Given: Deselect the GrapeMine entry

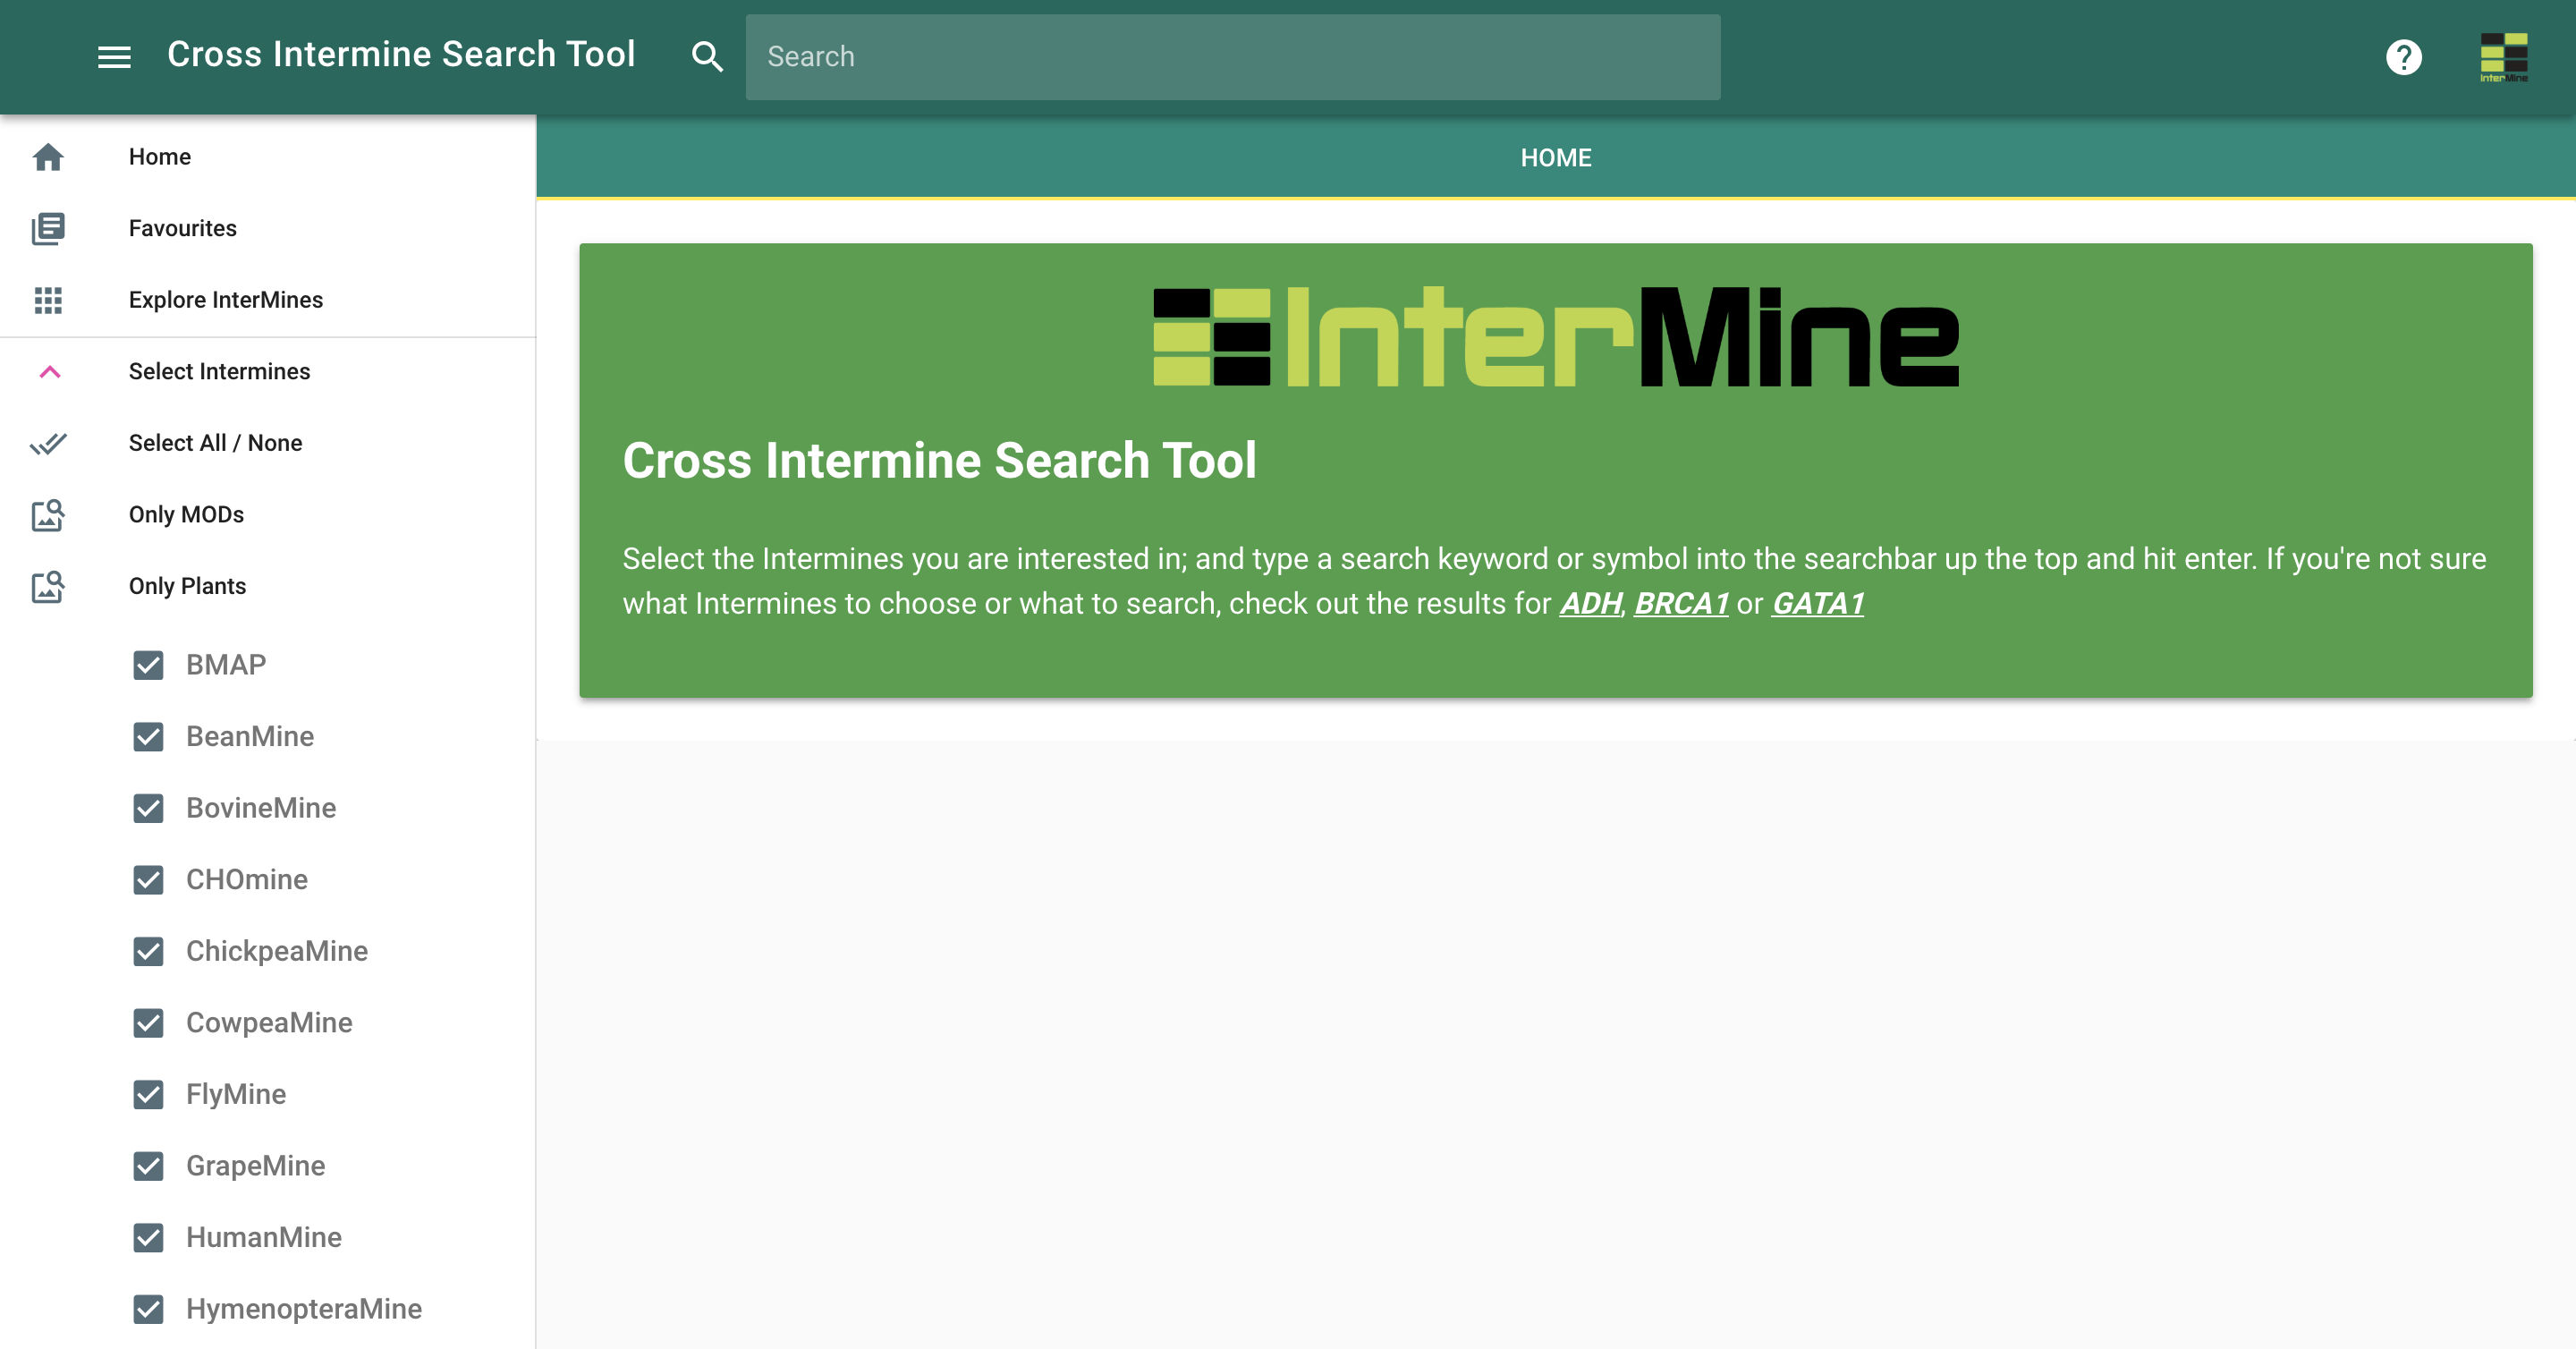Looking at the screenshot, I should pos(149,1166).
